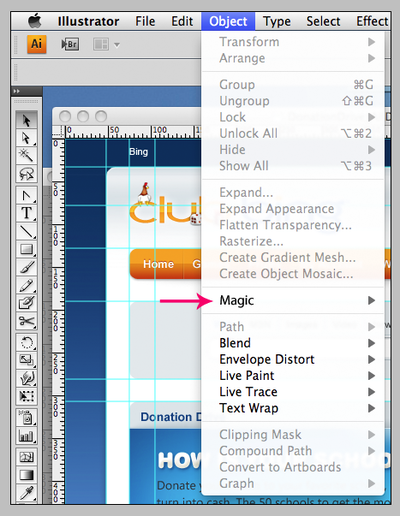The image size is (400, 516).
Task: Open the arrange documents dropdown arrow
Action: tap(117, 45)
